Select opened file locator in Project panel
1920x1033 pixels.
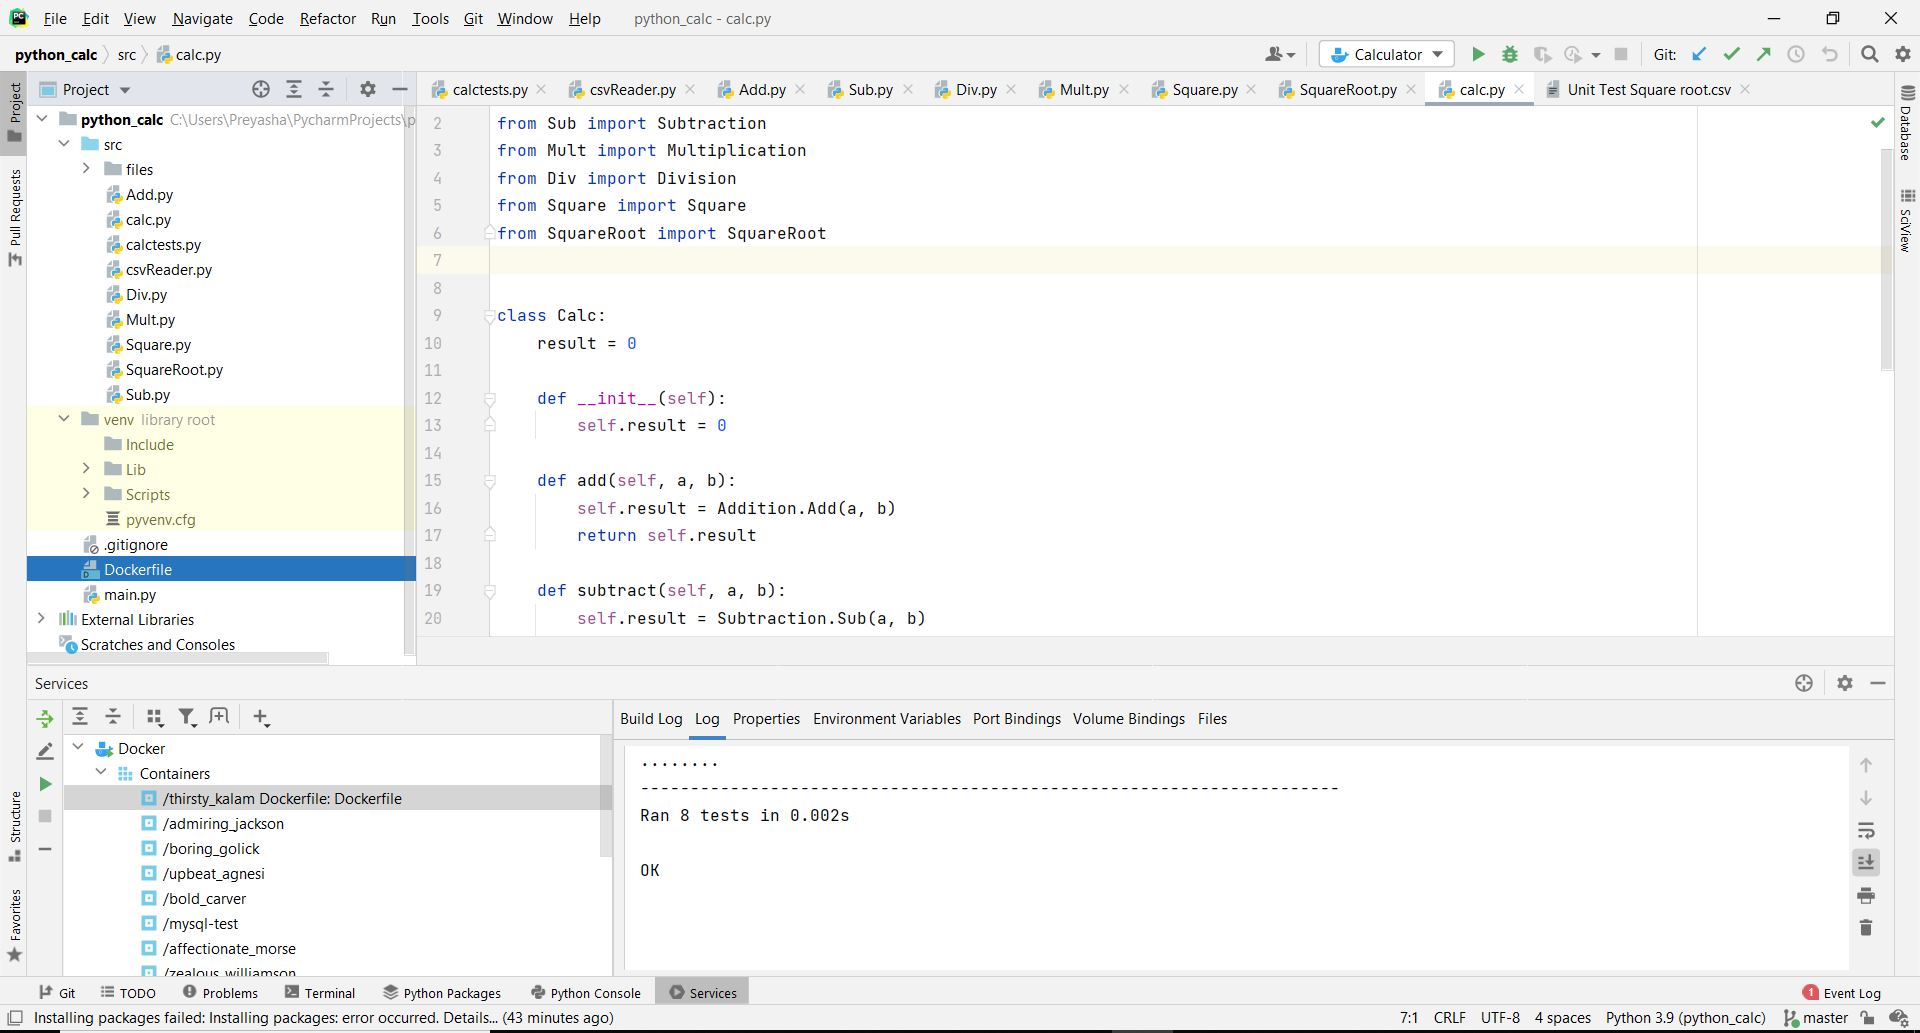[x=261, y=89]
